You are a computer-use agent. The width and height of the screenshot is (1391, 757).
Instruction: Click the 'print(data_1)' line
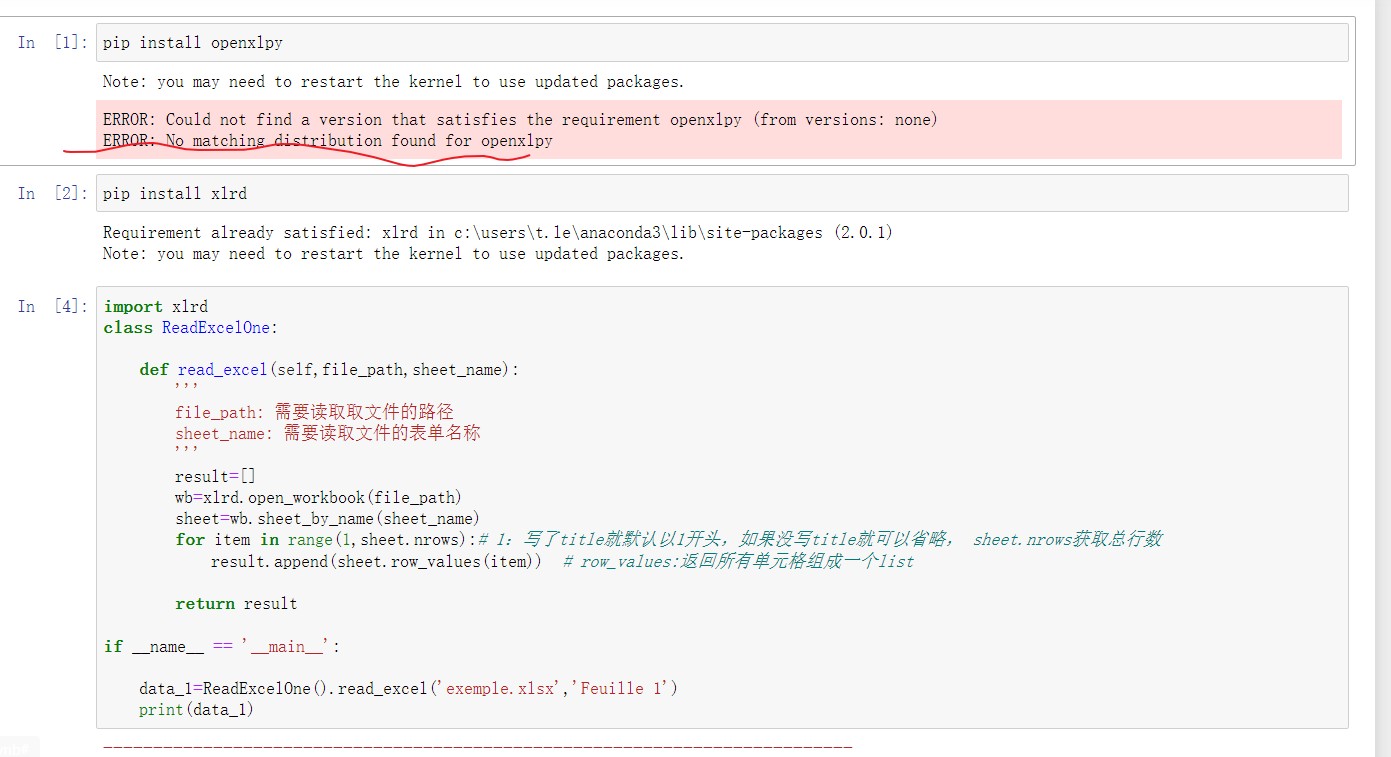[x=197, y=709]
